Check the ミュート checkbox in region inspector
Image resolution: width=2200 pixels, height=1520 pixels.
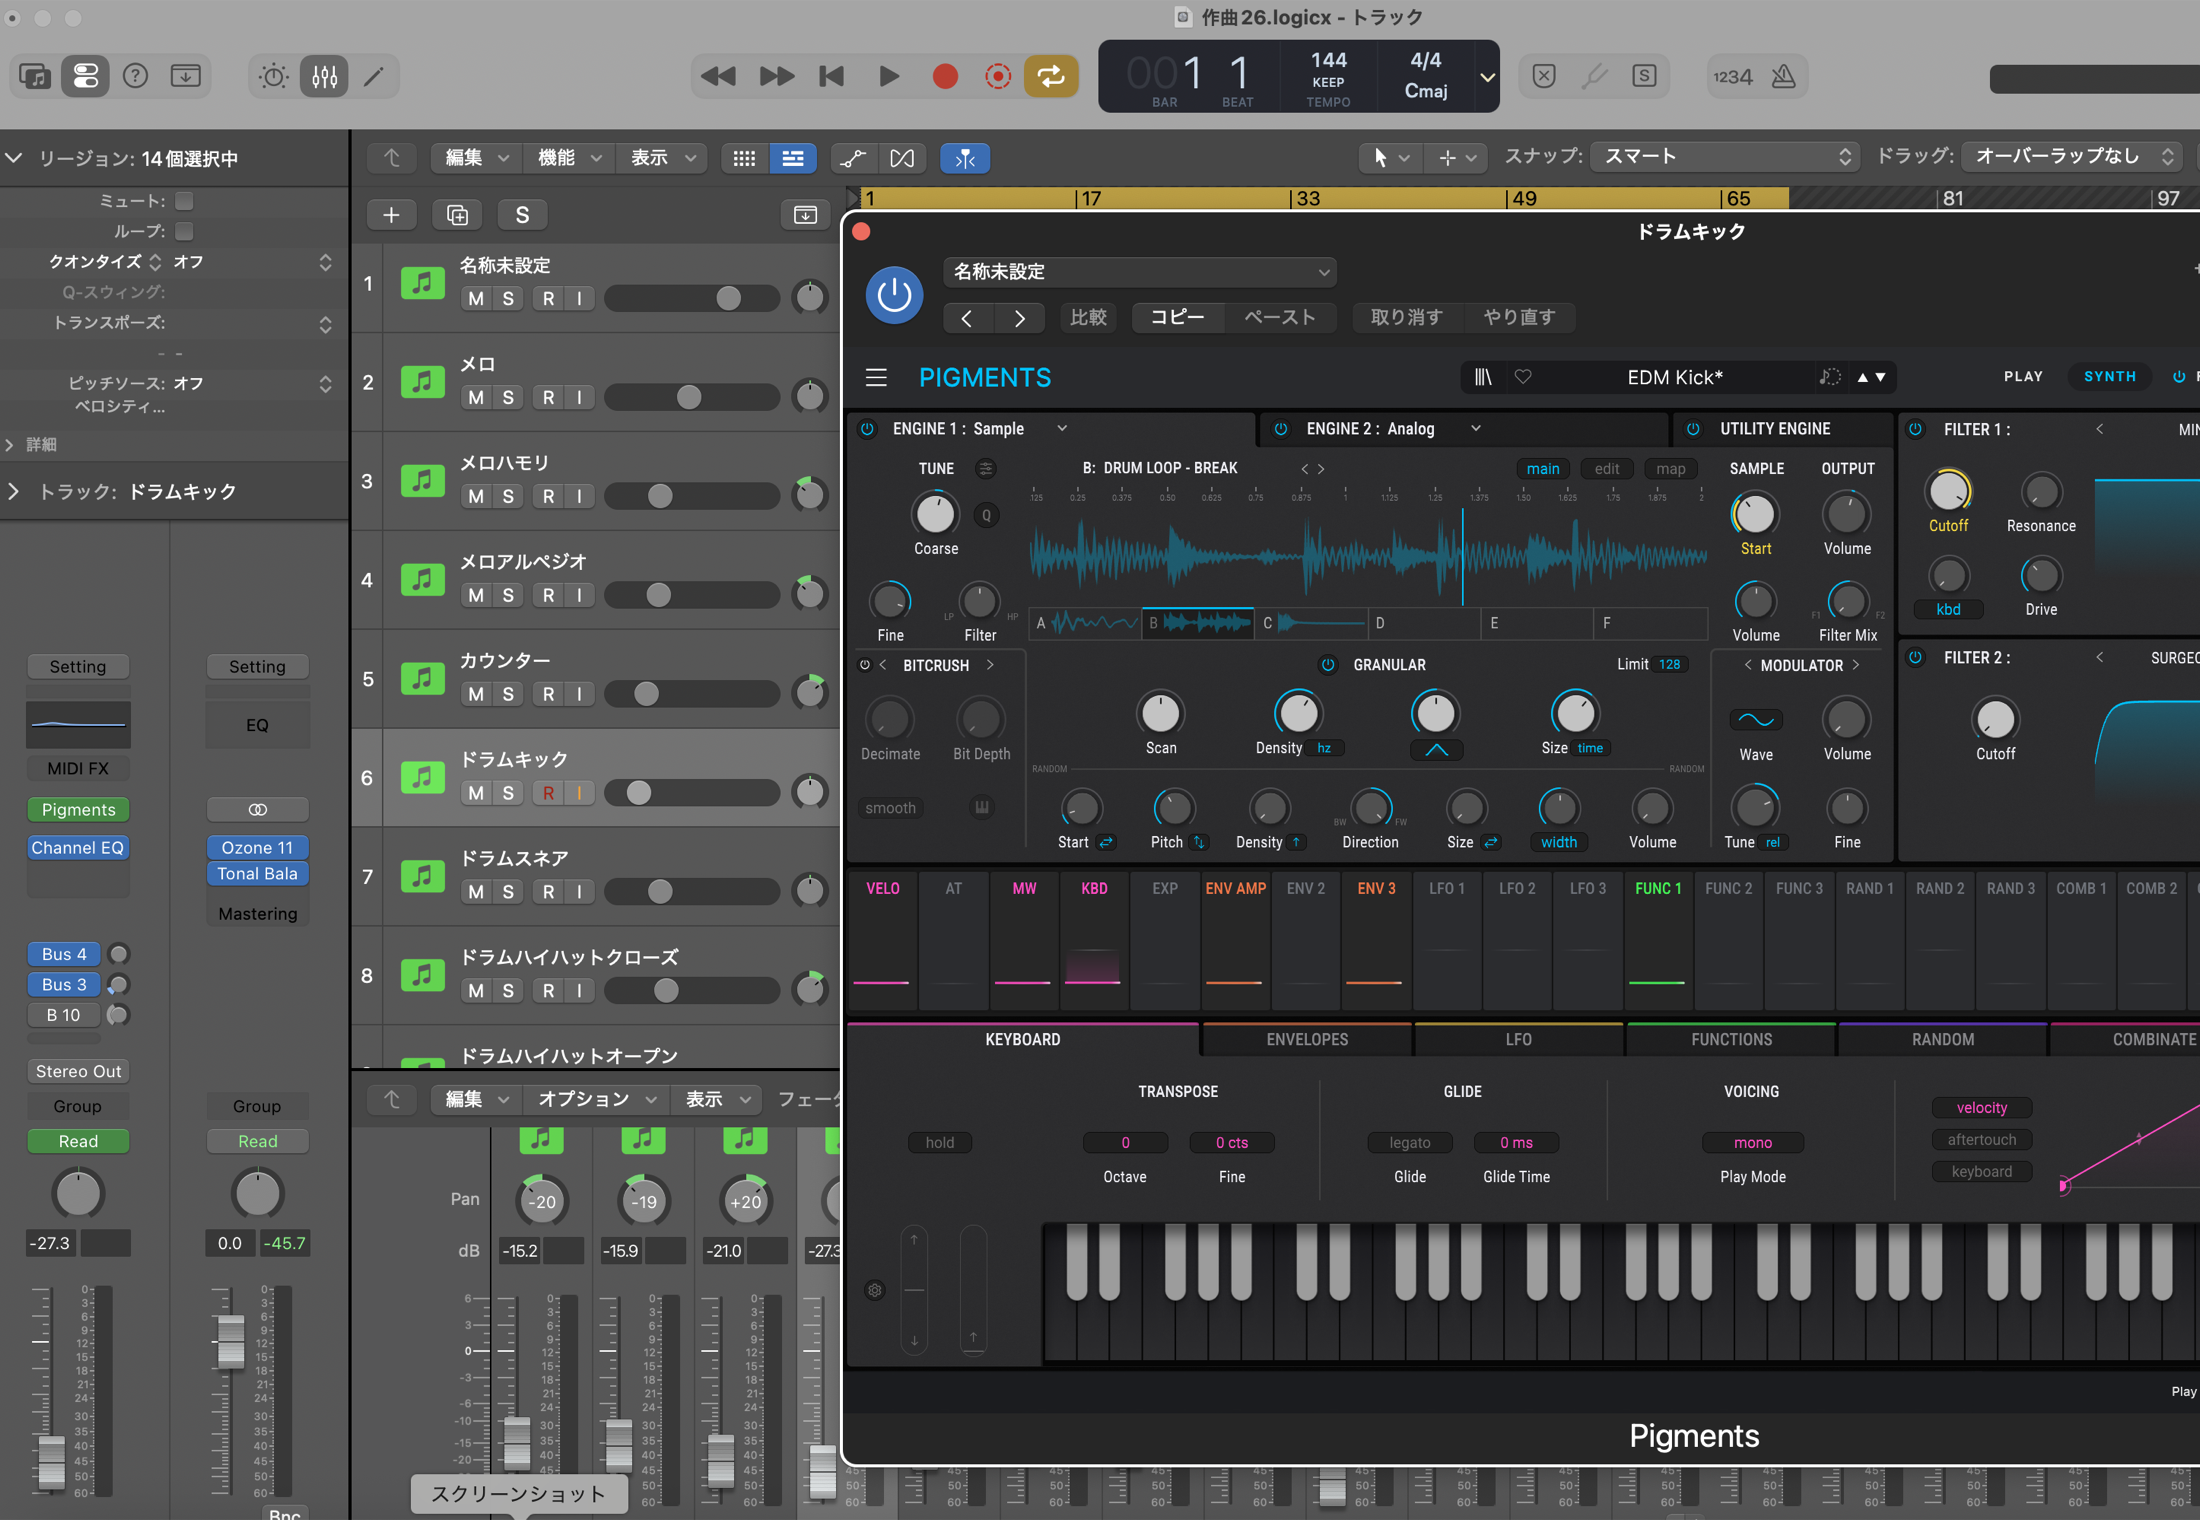pyautogui.click(x=184, y=201)
